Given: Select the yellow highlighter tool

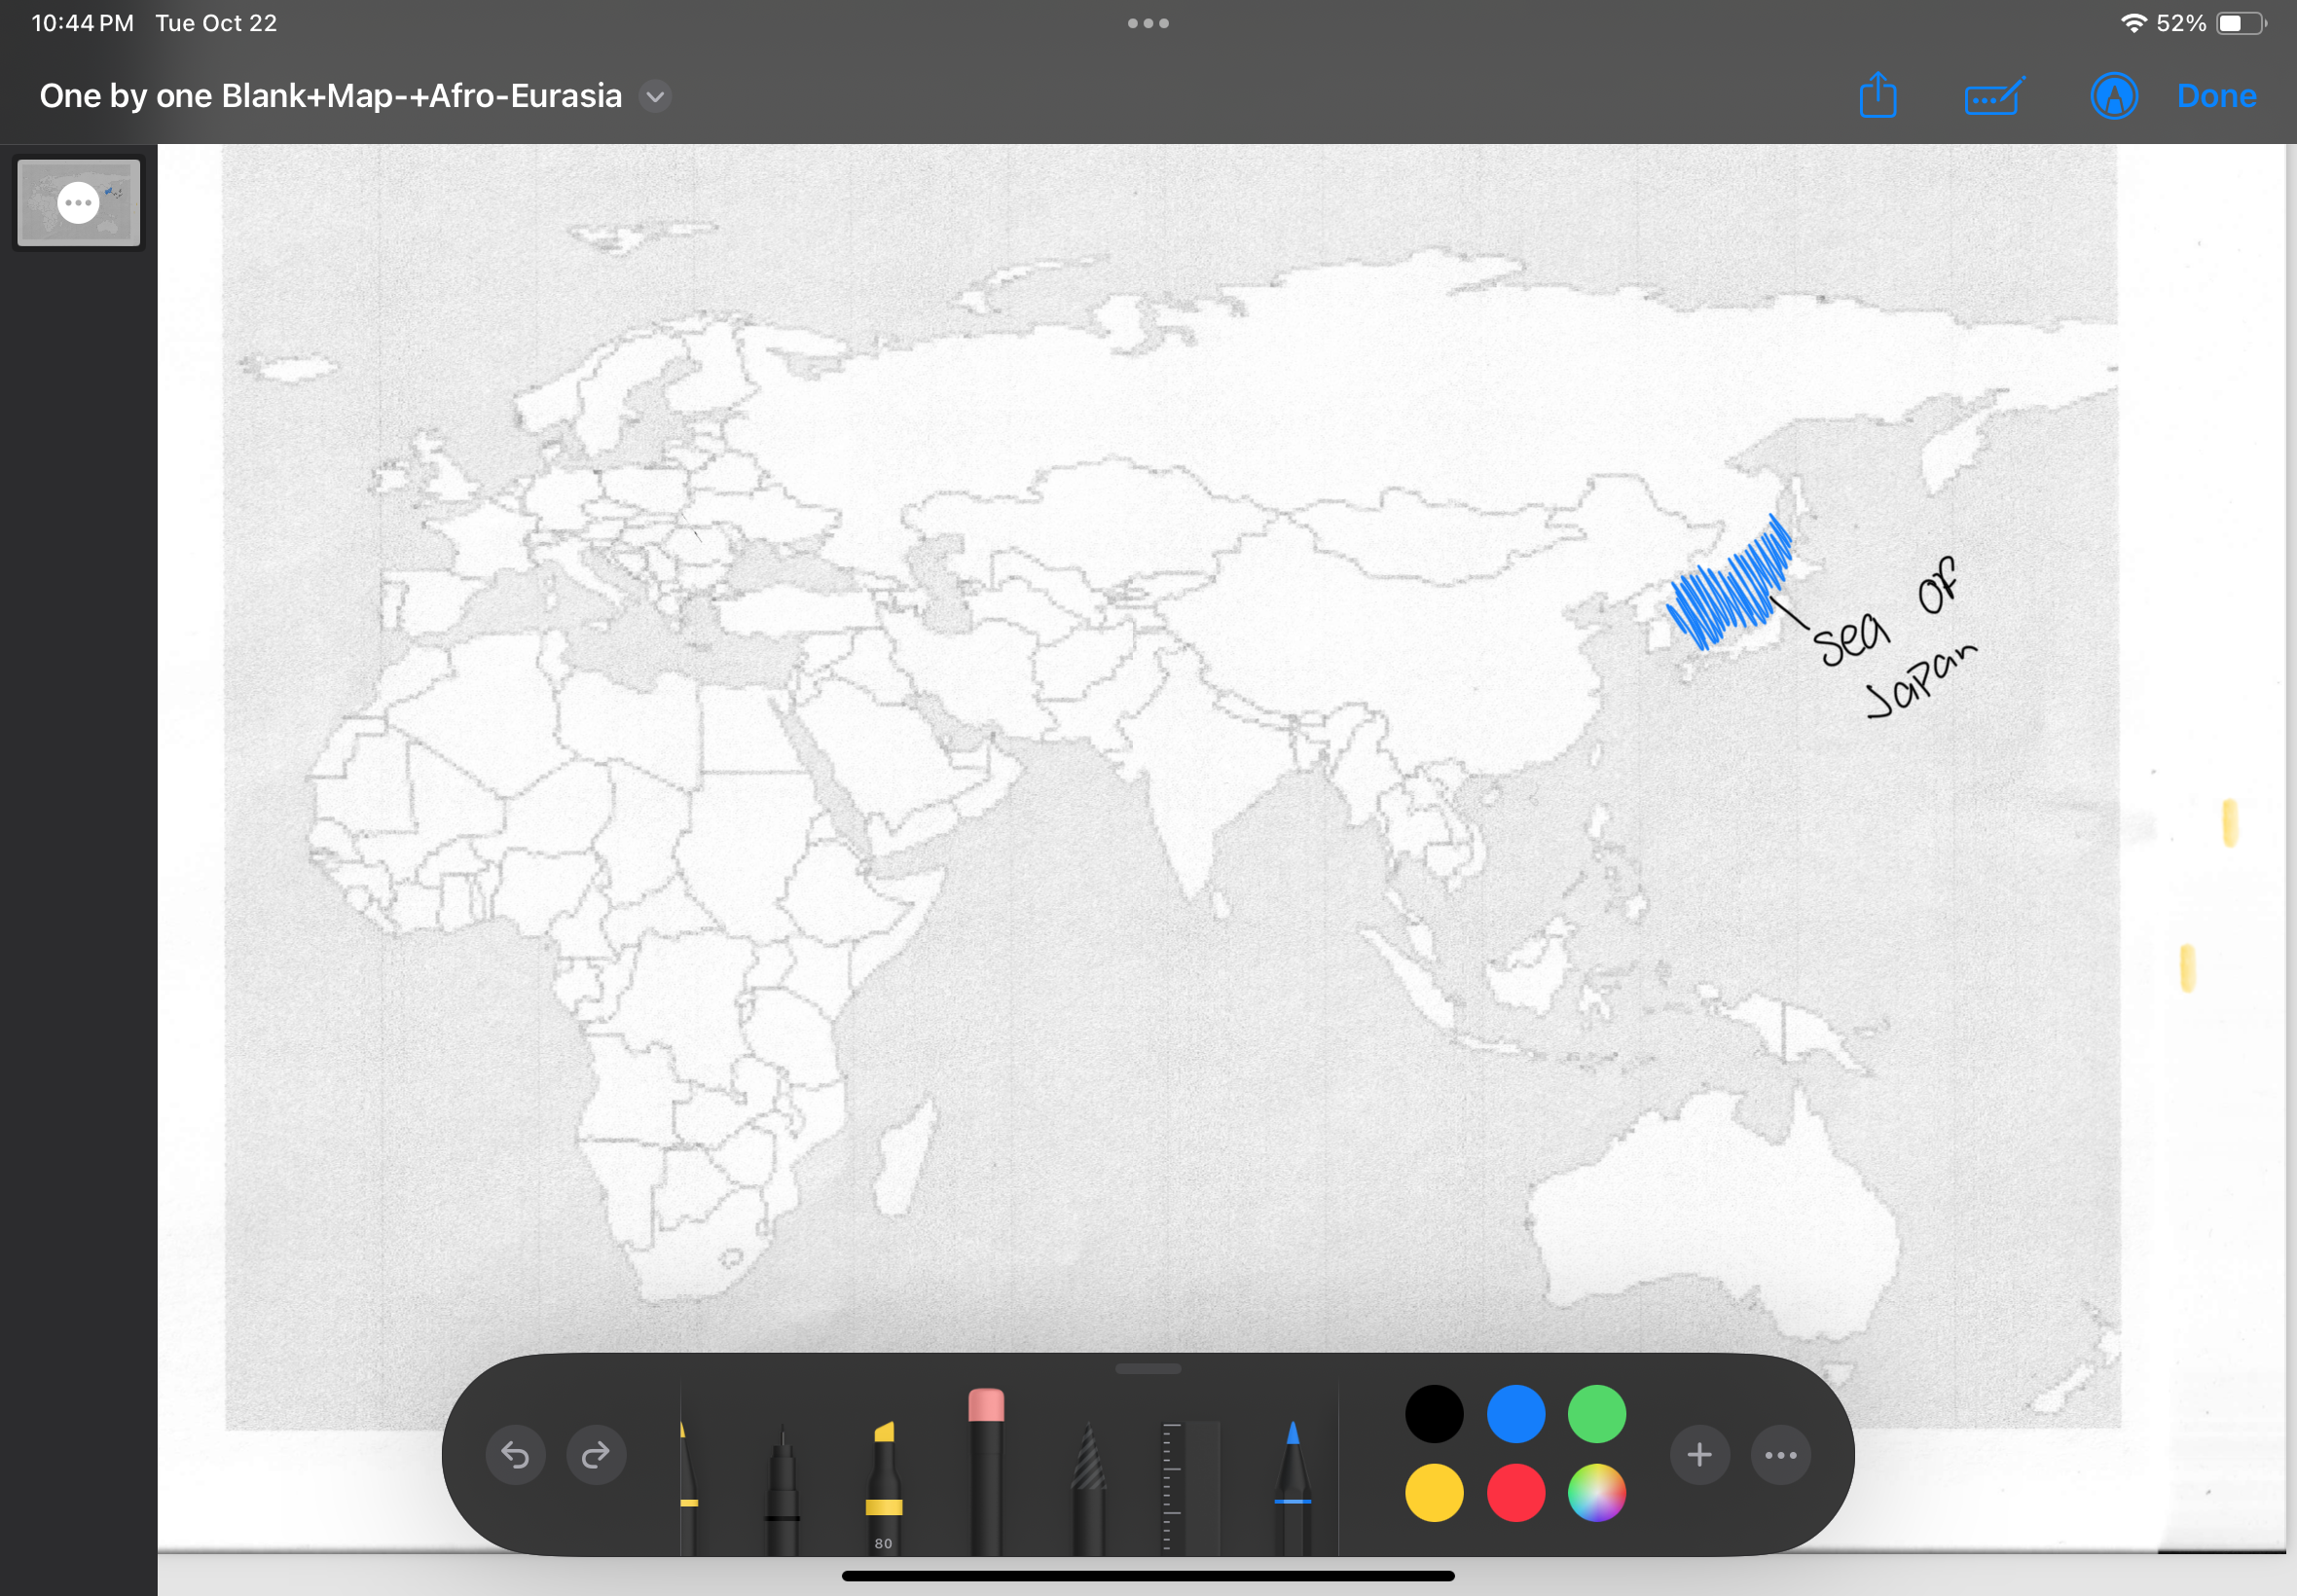Looking at the screenshot, I should [884, 1486].
